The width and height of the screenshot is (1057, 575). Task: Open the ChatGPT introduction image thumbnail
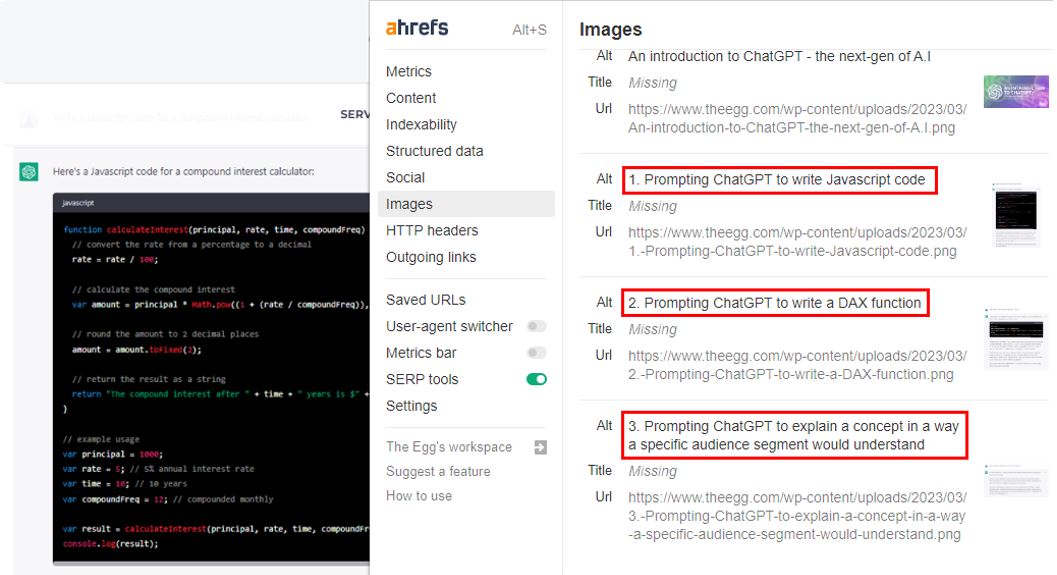[x=1016, y=92]
